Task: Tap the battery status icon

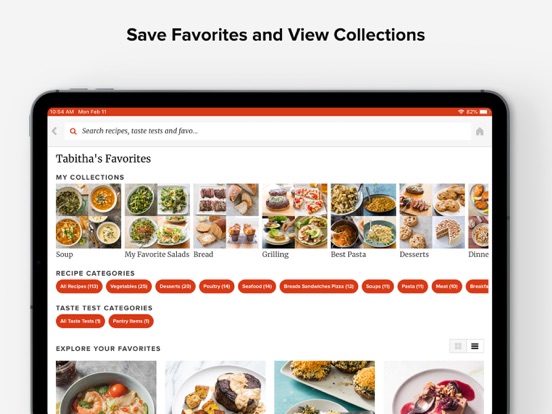Action: 484,112
